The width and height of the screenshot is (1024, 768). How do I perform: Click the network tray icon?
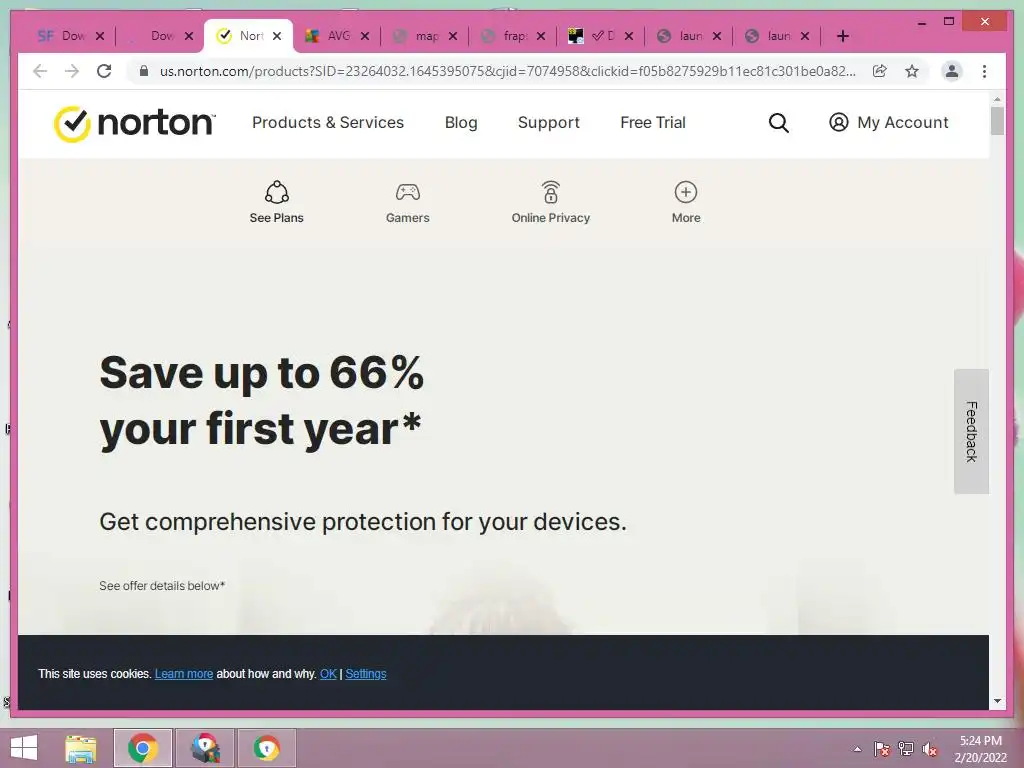tap(906, 749)
